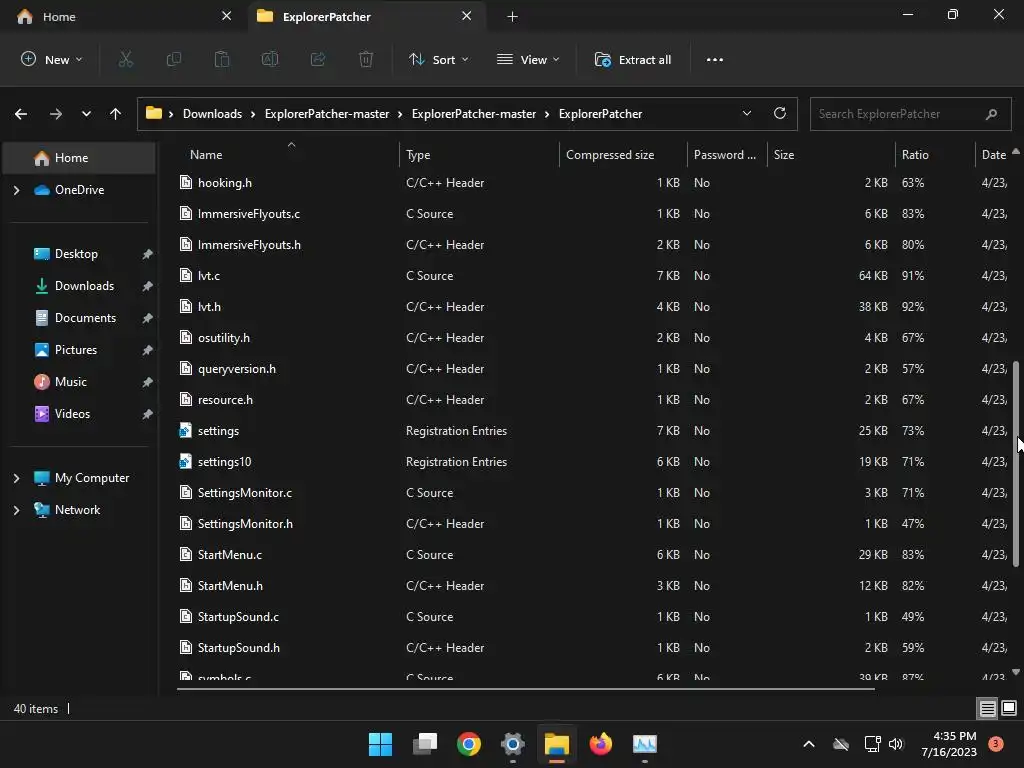Screen dimensions: 1024x768
Task: Click the vertical scrollbar thumb
Action: [x=1016, y=463]
